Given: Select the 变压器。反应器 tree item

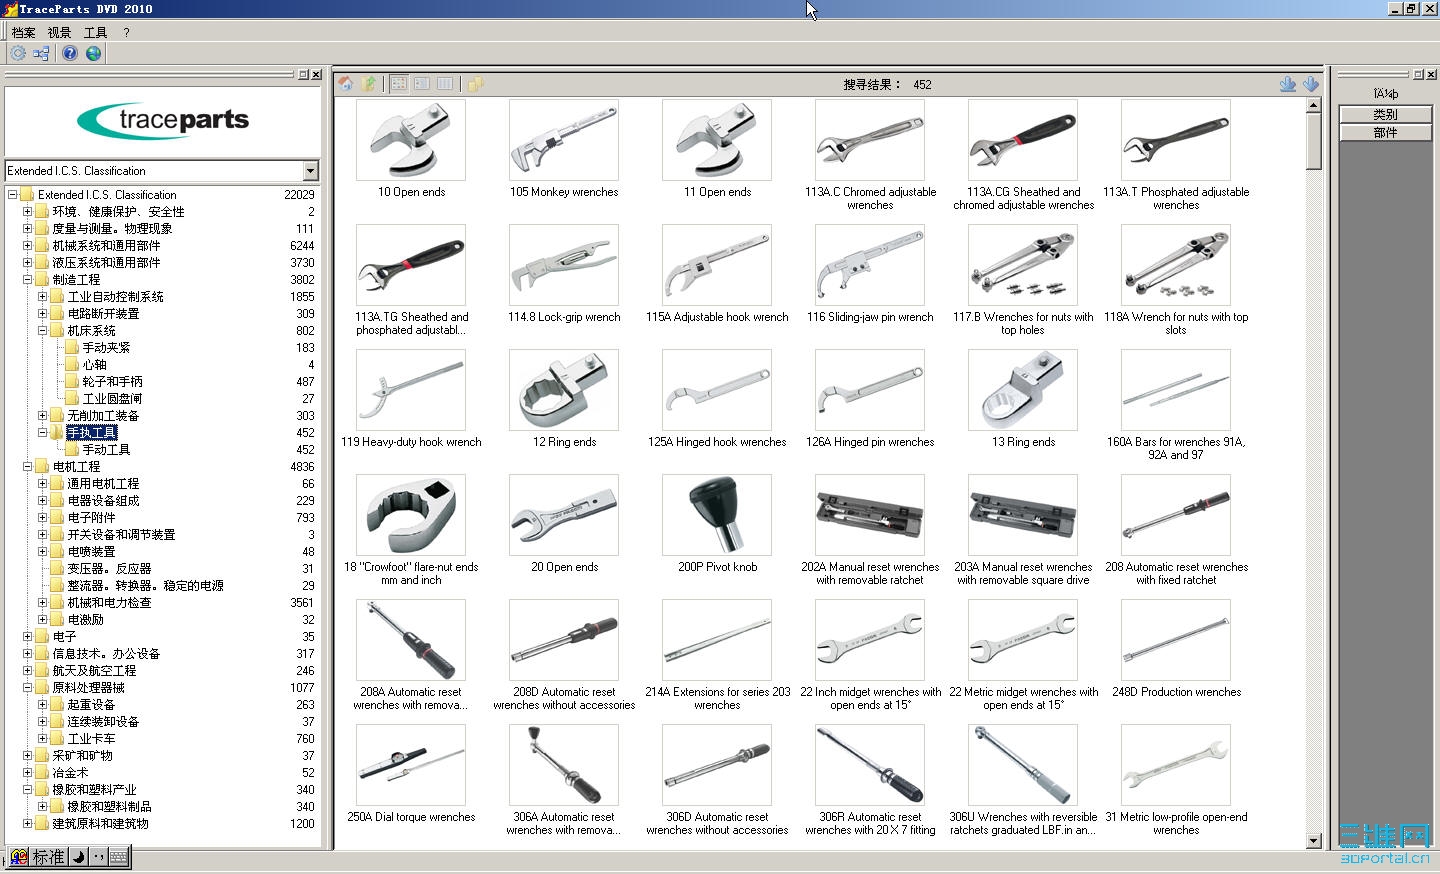Looking at the screenshot, I should tap(109, 569).
